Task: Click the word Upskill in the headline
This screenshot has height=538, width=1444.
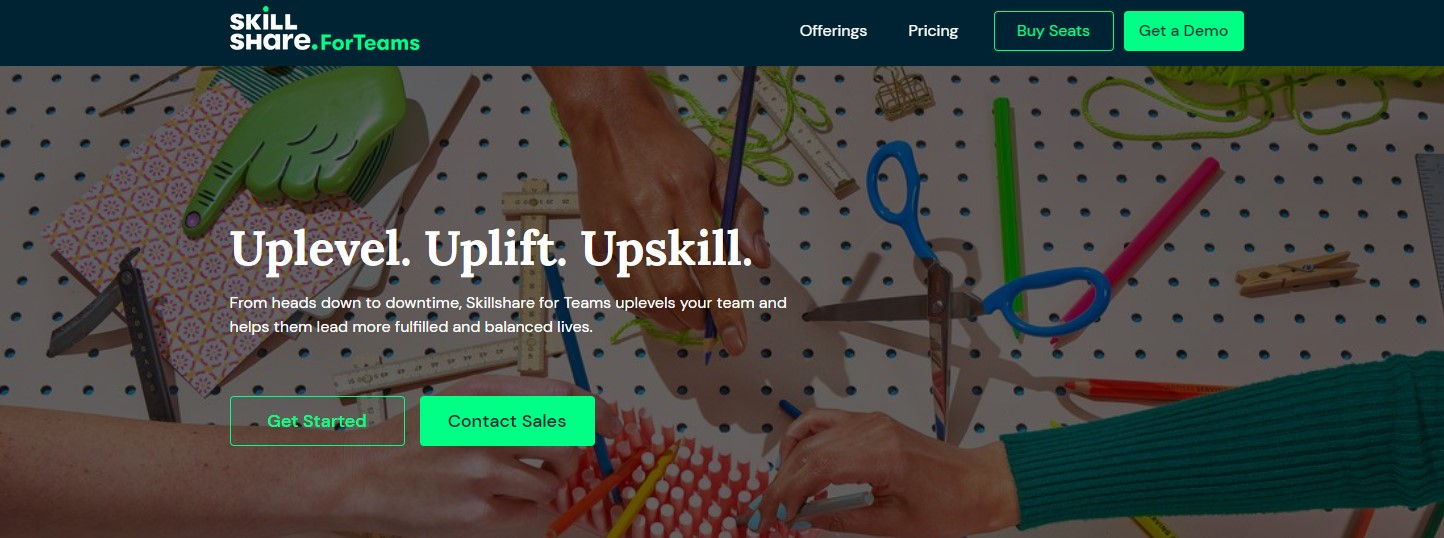Action: click(667, 249)
